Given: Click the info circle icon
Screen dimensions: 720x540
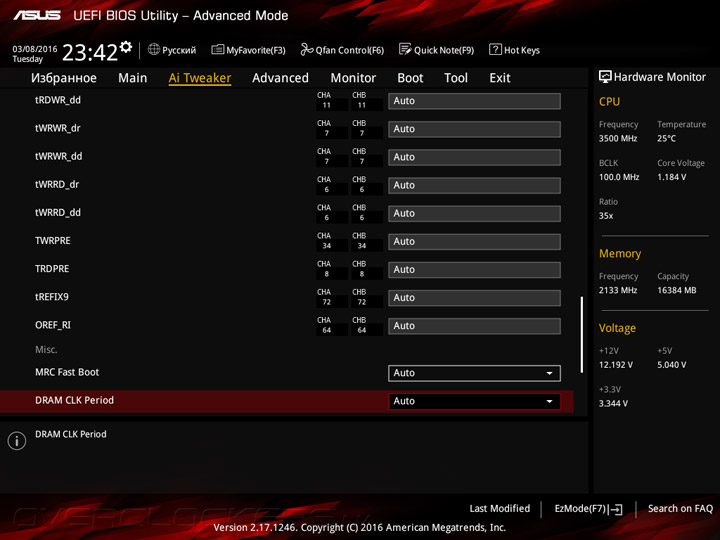Looking at the screenshot, I should 17,441.
